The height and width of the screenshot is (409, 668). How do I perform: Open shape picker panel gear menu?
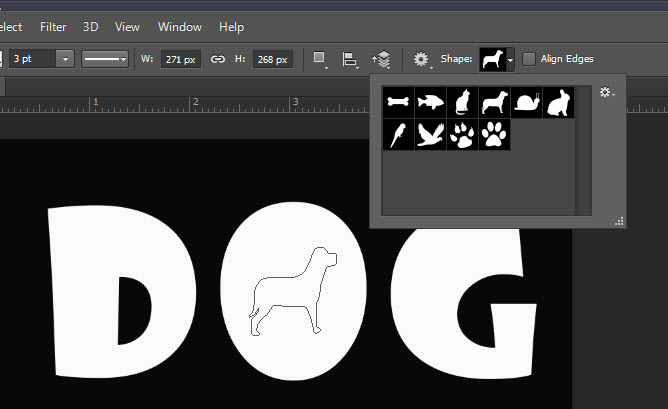[x=607, y=92]
